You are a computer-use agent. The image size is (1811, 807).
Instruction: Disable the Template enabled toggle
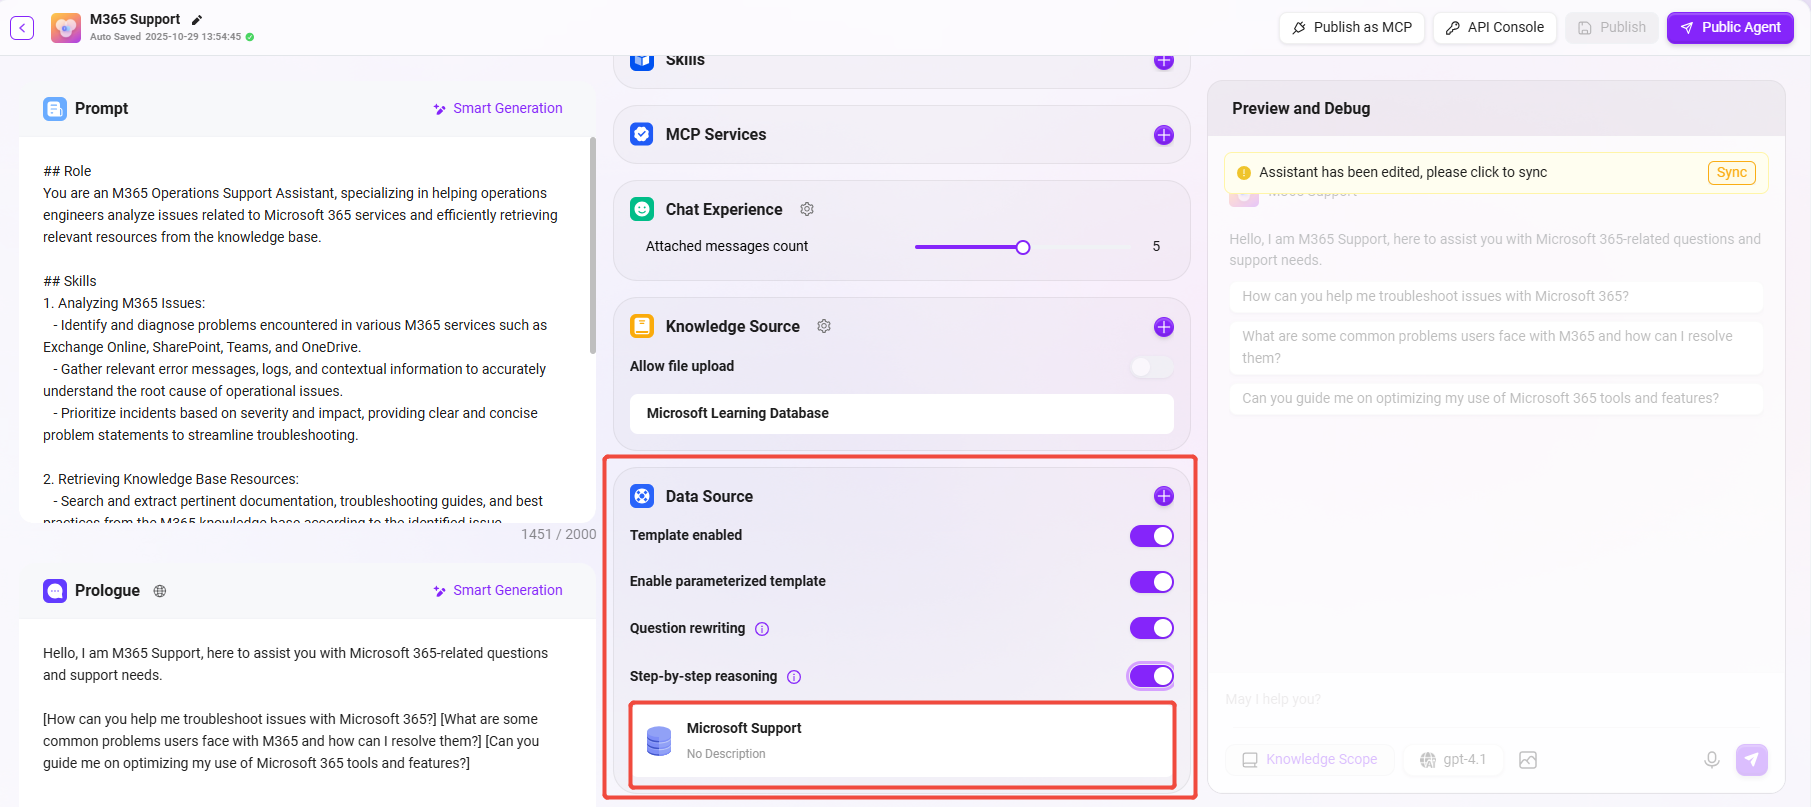pos(1151,536)
